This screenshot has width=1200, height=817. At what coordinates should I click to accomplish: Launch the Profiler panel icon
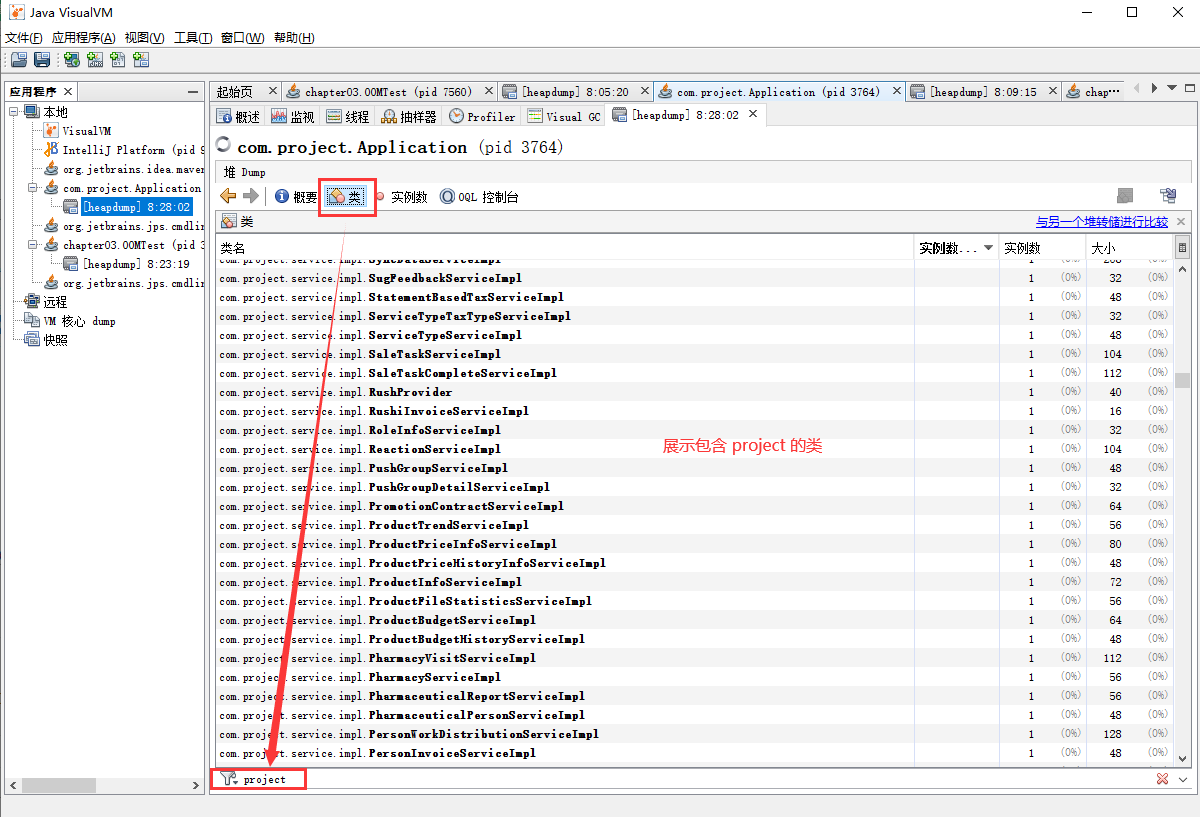click(481, 116)
